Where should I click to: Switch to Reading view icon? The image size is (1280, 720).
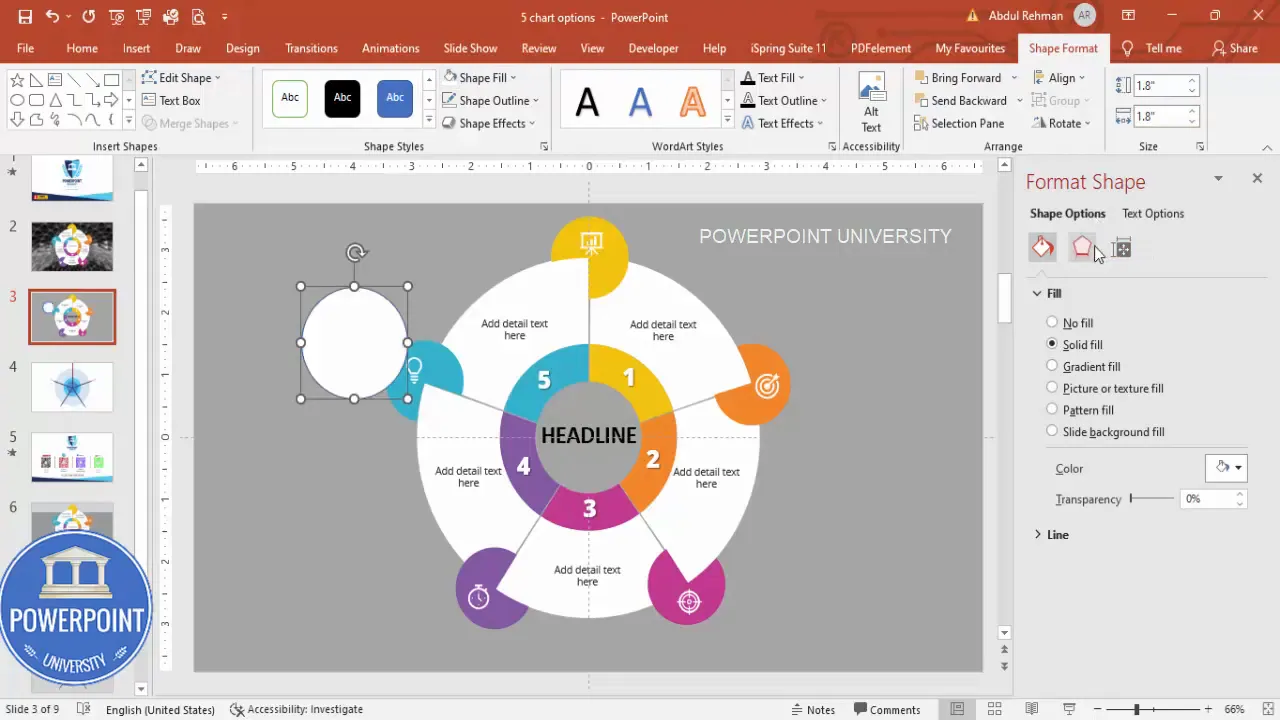[x=1033, y=709]
